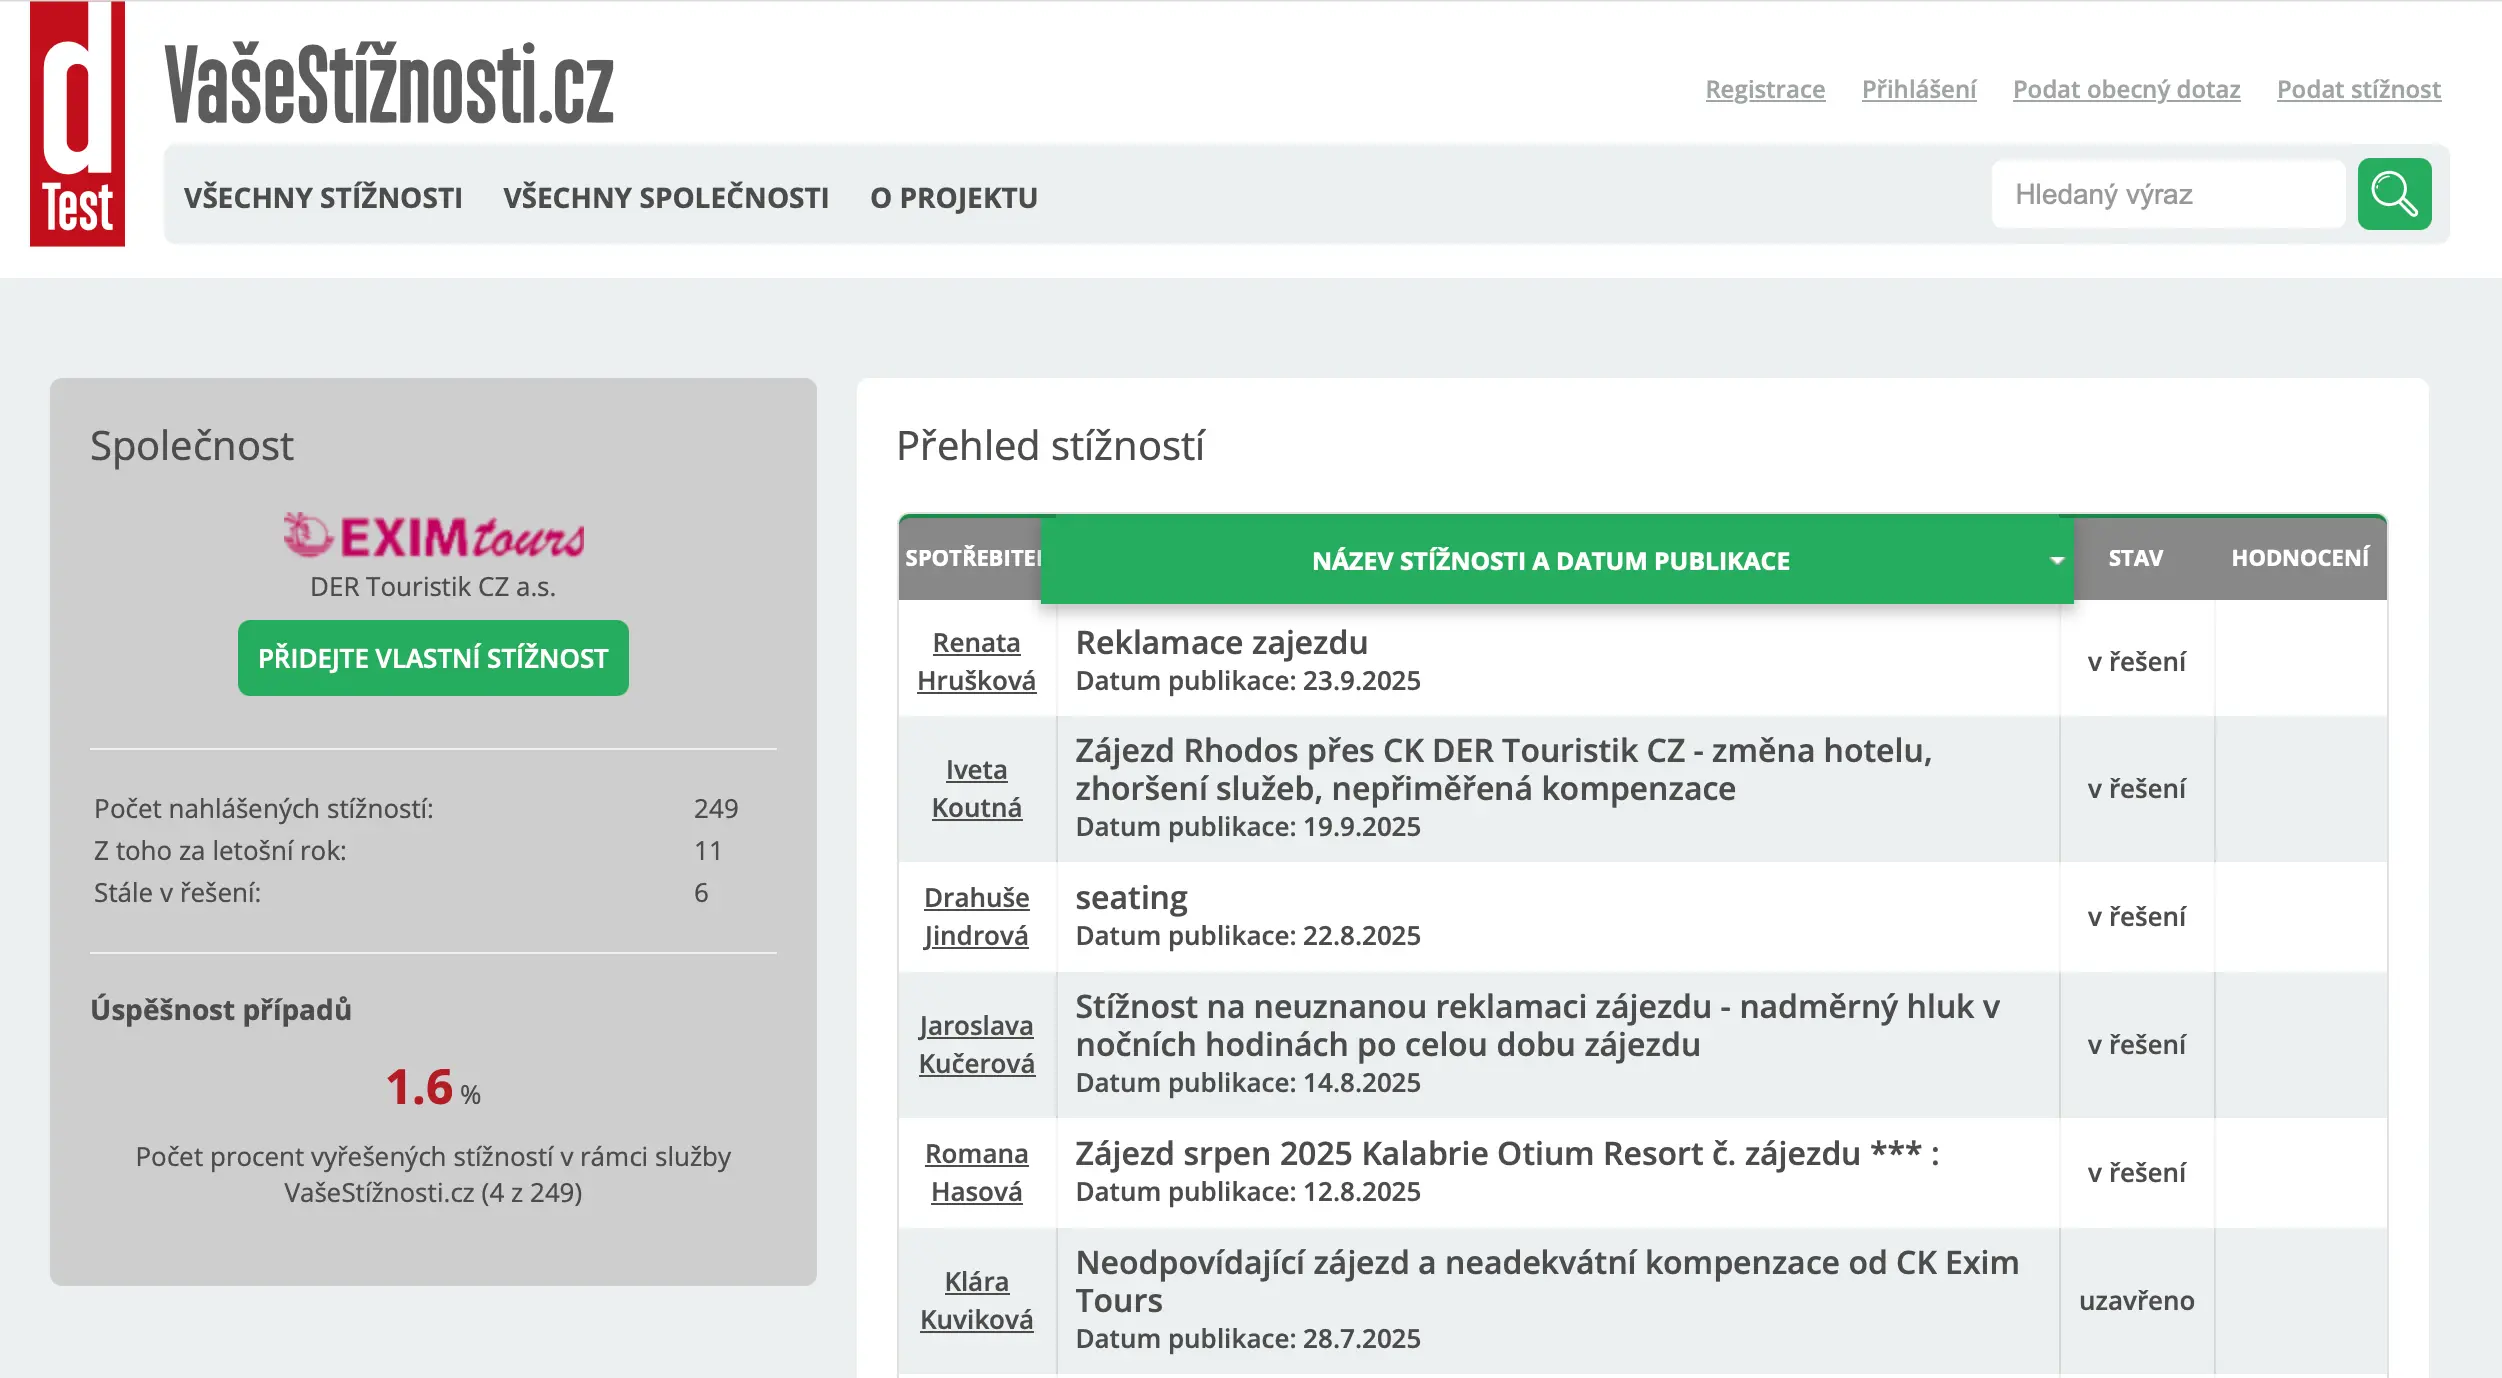Click the dTest red logo
Screen dimensions: 2502x1378
pos(77,124)
